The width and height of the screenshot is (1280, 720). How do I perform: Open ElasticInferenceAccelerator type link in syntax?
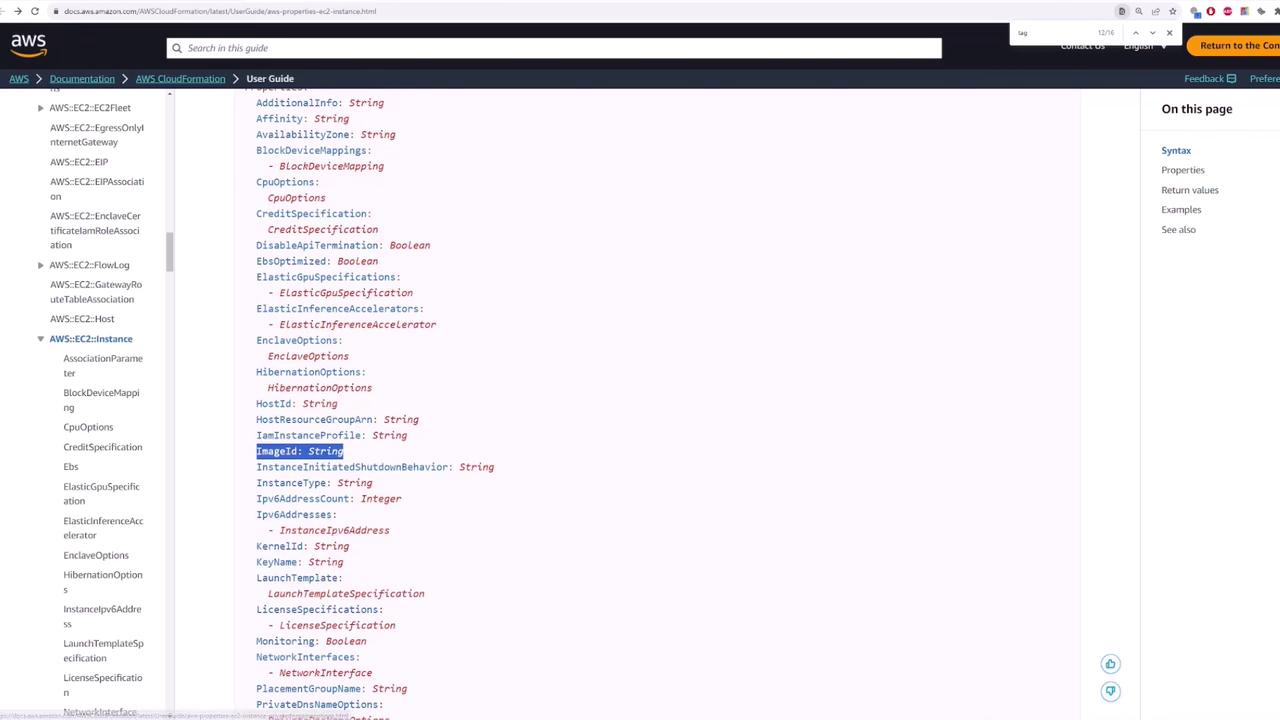[x=358, y=325]
